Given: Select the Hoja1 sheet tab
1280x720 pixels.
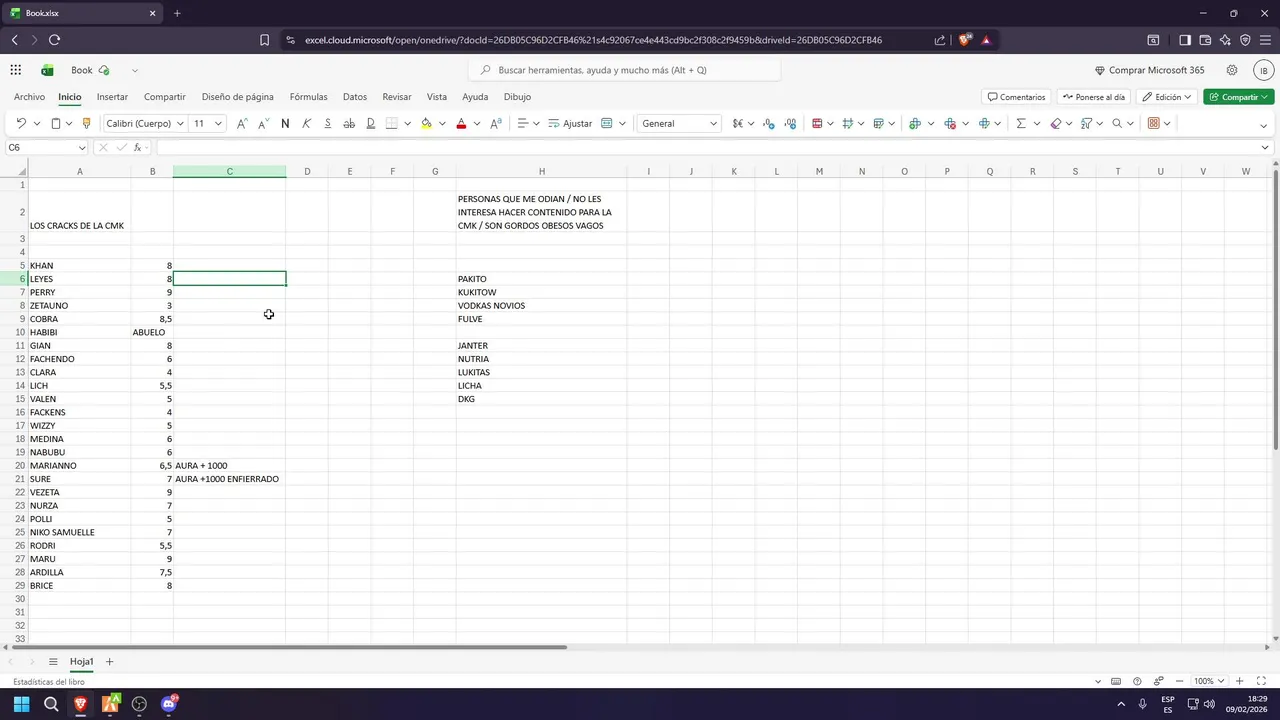Looking at the screenshot, I should [x=81, y=662].
